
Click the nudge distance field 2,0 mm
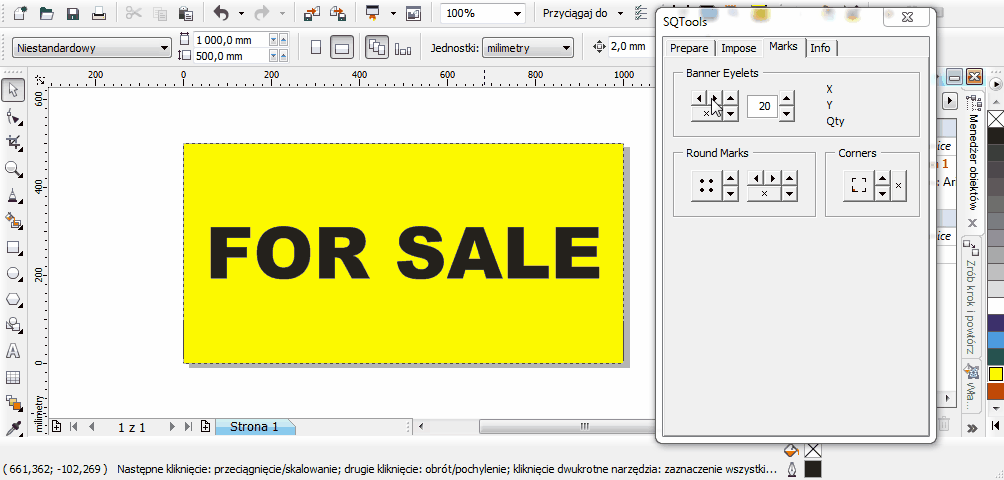pyautogui.click(x=632, y=47)
